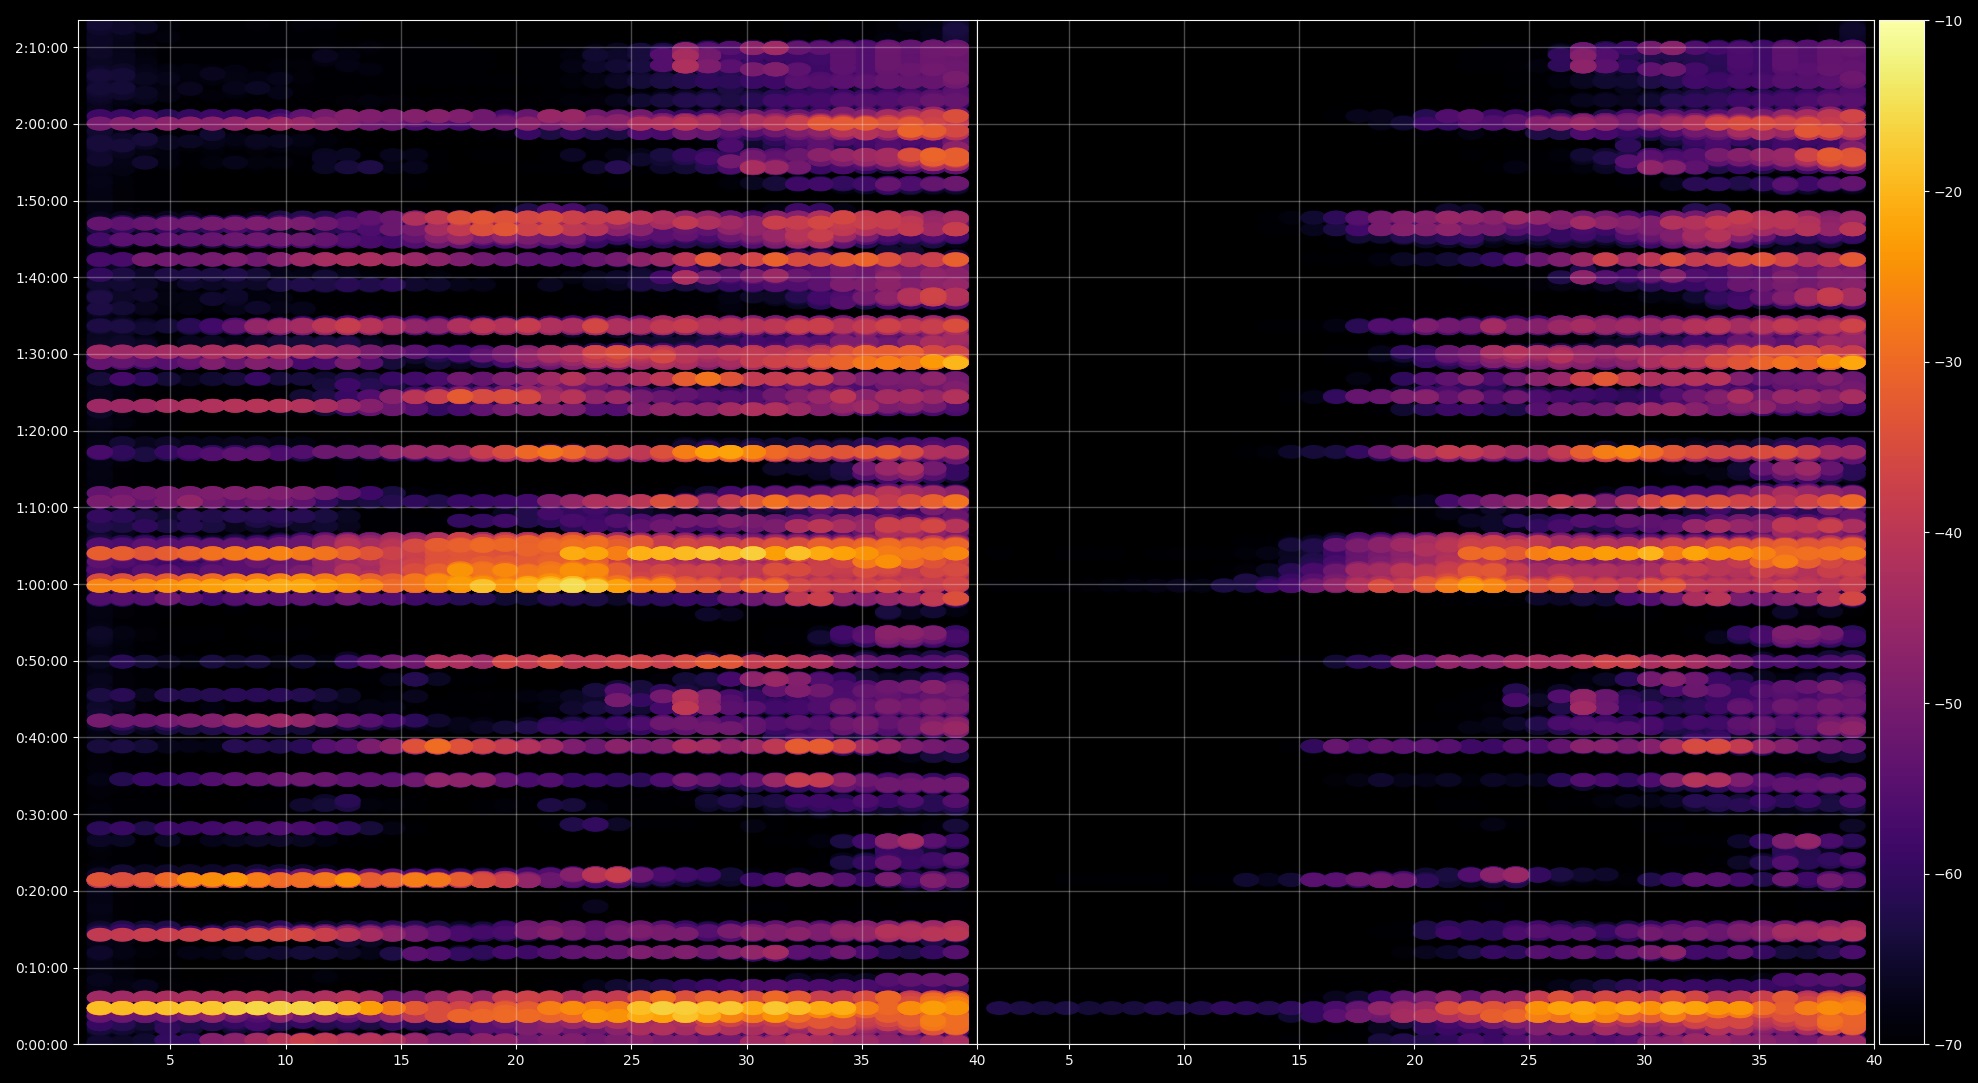The width and height of the screenshot is (1978, 1083).
Task: Click the 0:50:00 y-axis tick label
Action: [x=41, y=662]
